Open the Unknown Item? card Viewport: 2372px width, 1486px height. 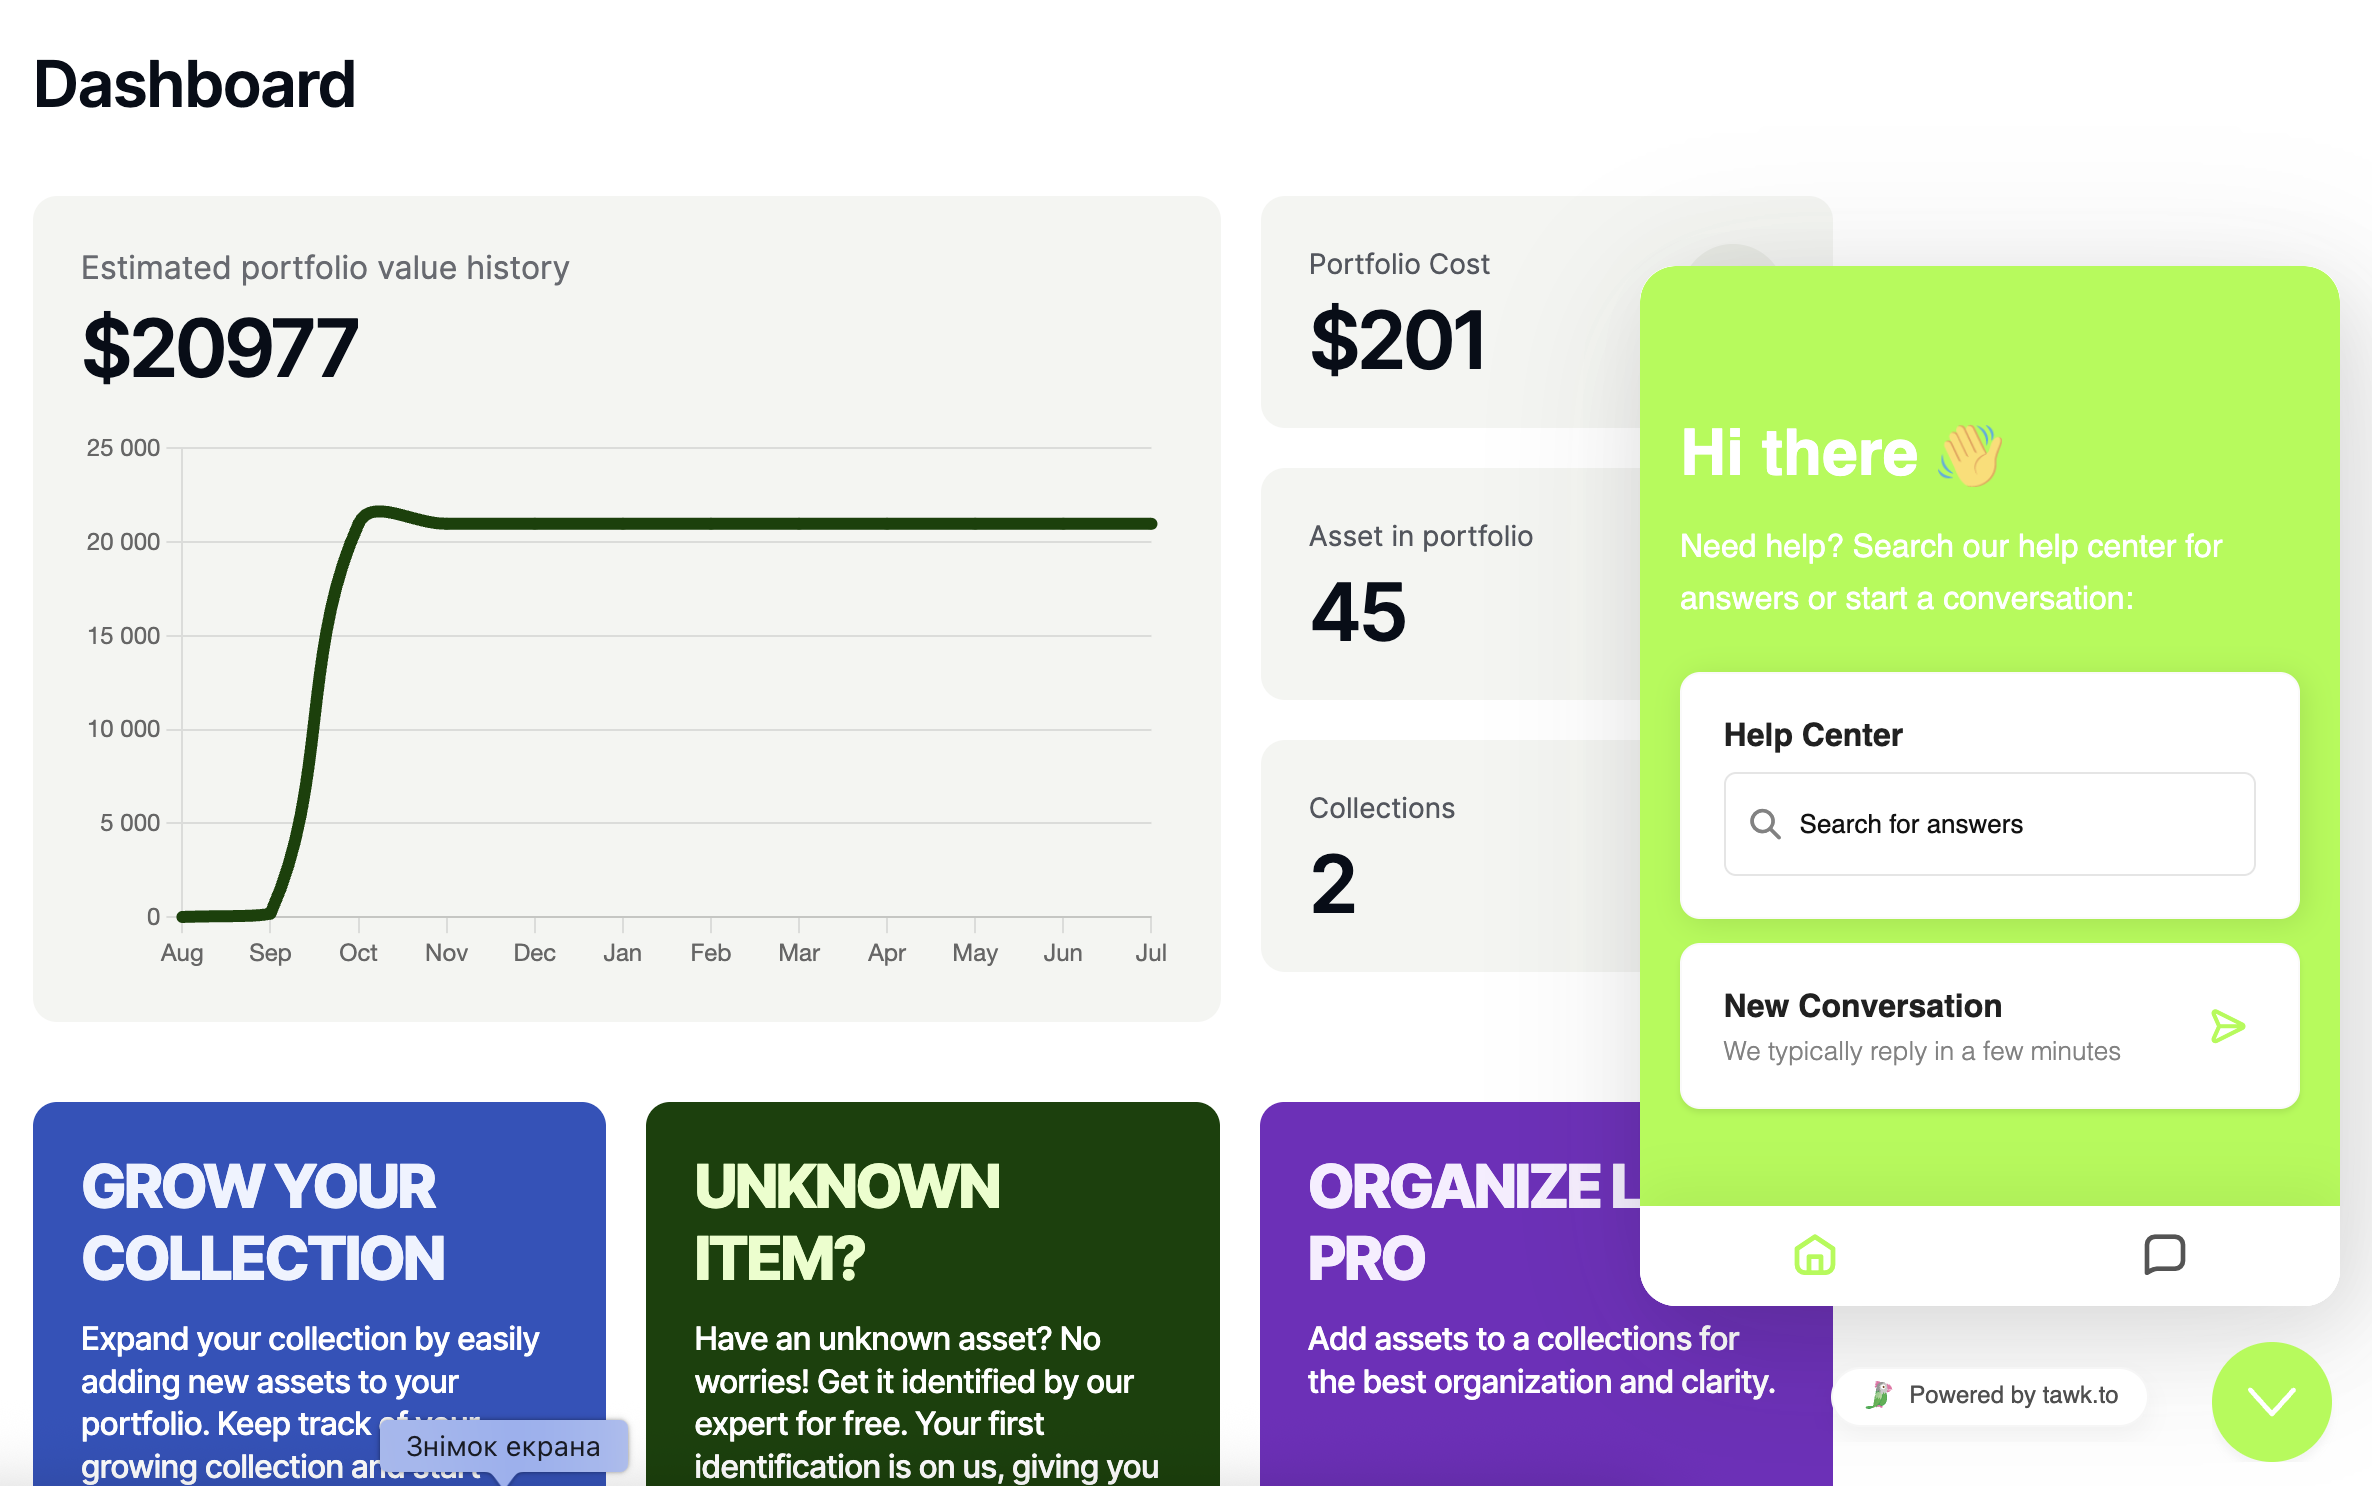[932, 1290]
